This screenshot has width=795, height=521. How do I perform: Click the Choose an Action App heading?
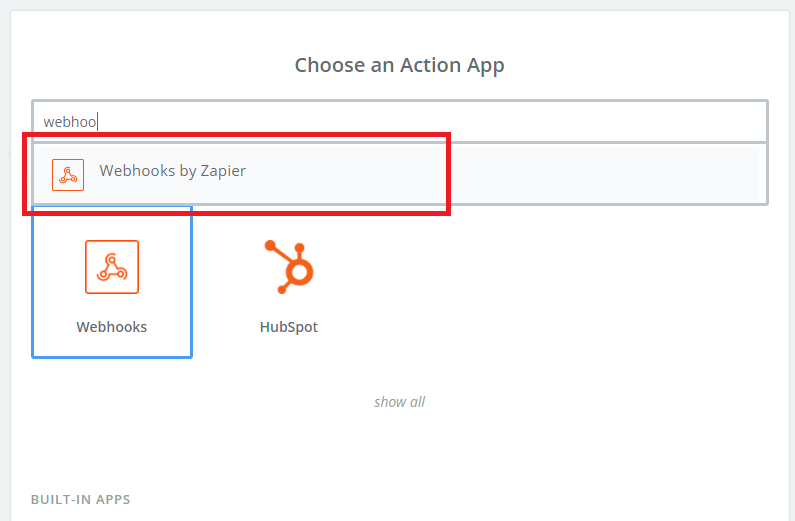point(400,65)
